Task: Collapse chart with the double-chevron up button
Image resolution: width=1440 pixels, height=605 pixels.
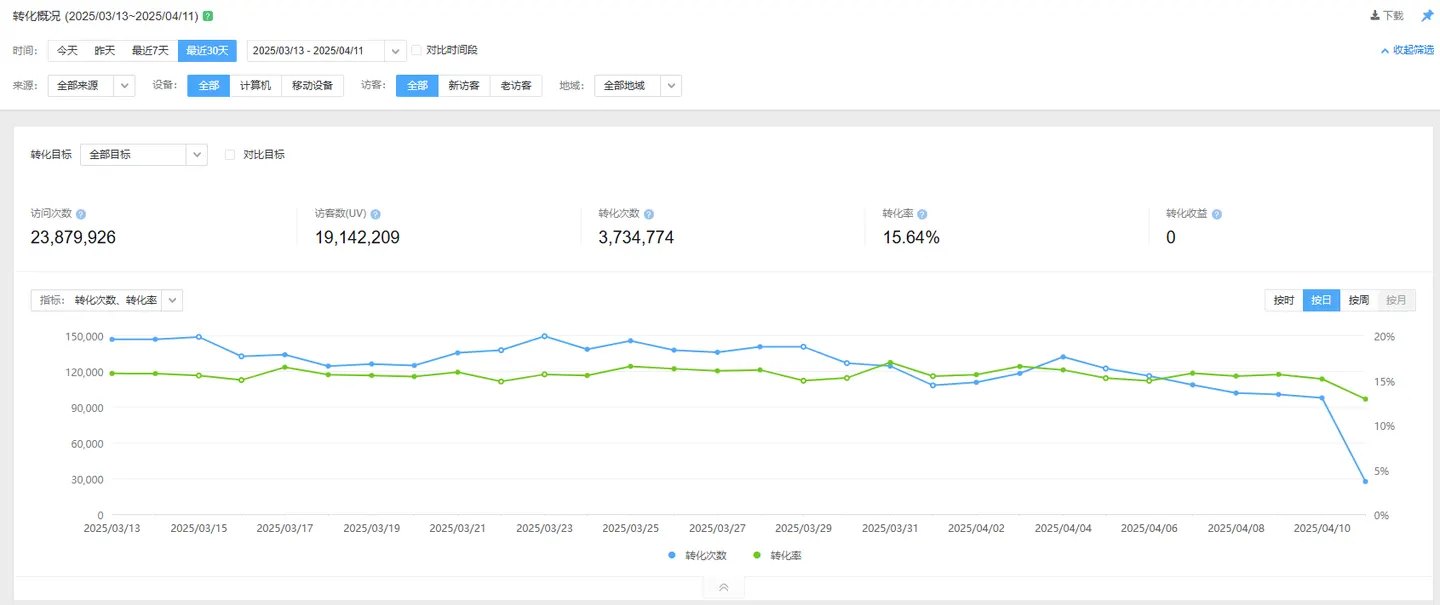Action: pos(723,588)
